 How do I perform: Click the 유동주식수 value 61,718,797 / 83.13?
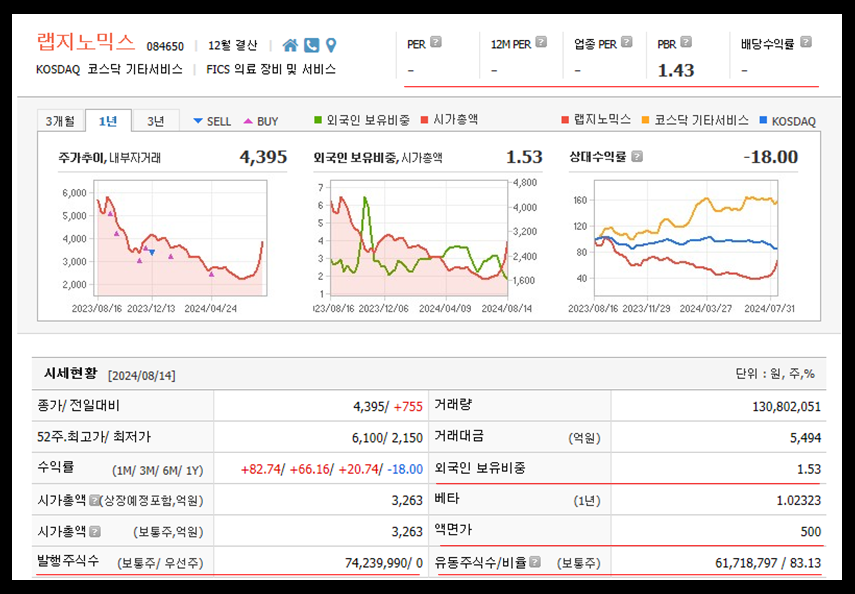(768, 563)
